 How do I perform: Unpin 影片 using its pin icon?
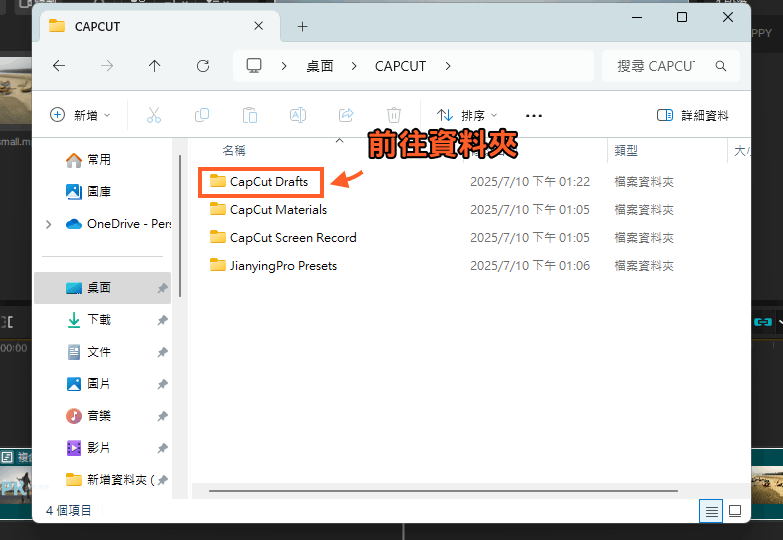[162, 448]
